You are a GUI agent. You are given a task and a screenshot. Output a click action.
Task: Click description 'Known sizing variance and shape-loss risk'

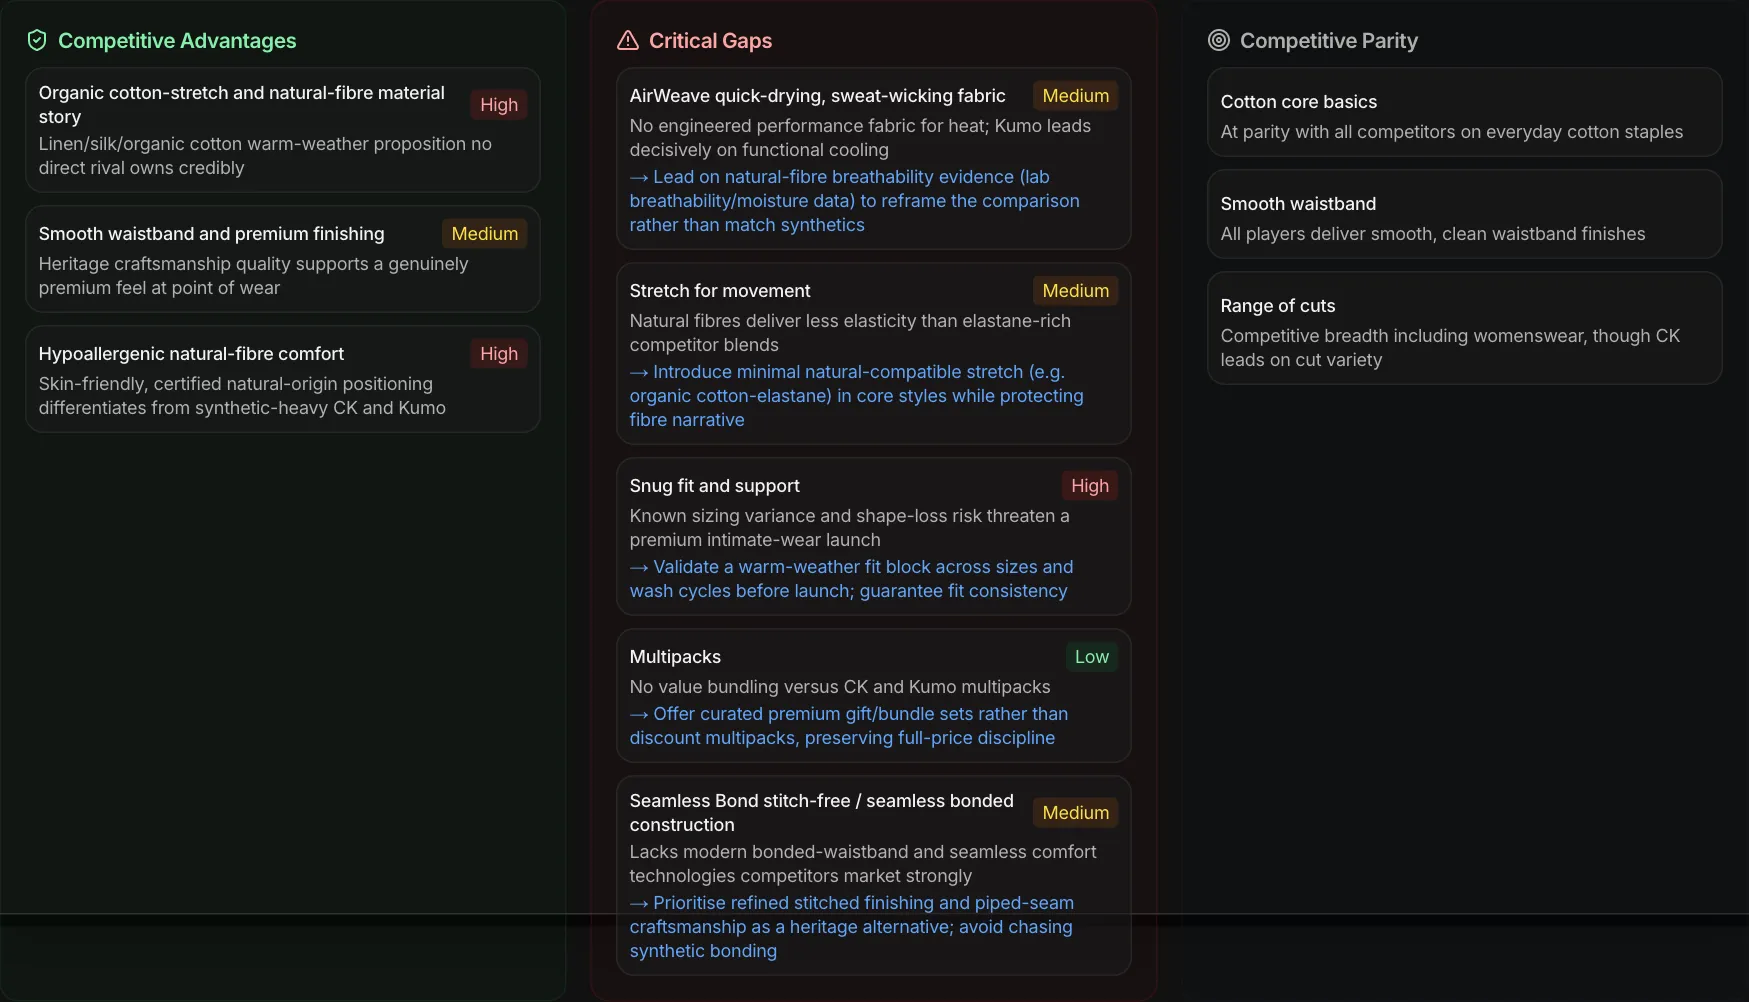click(850, 528)
